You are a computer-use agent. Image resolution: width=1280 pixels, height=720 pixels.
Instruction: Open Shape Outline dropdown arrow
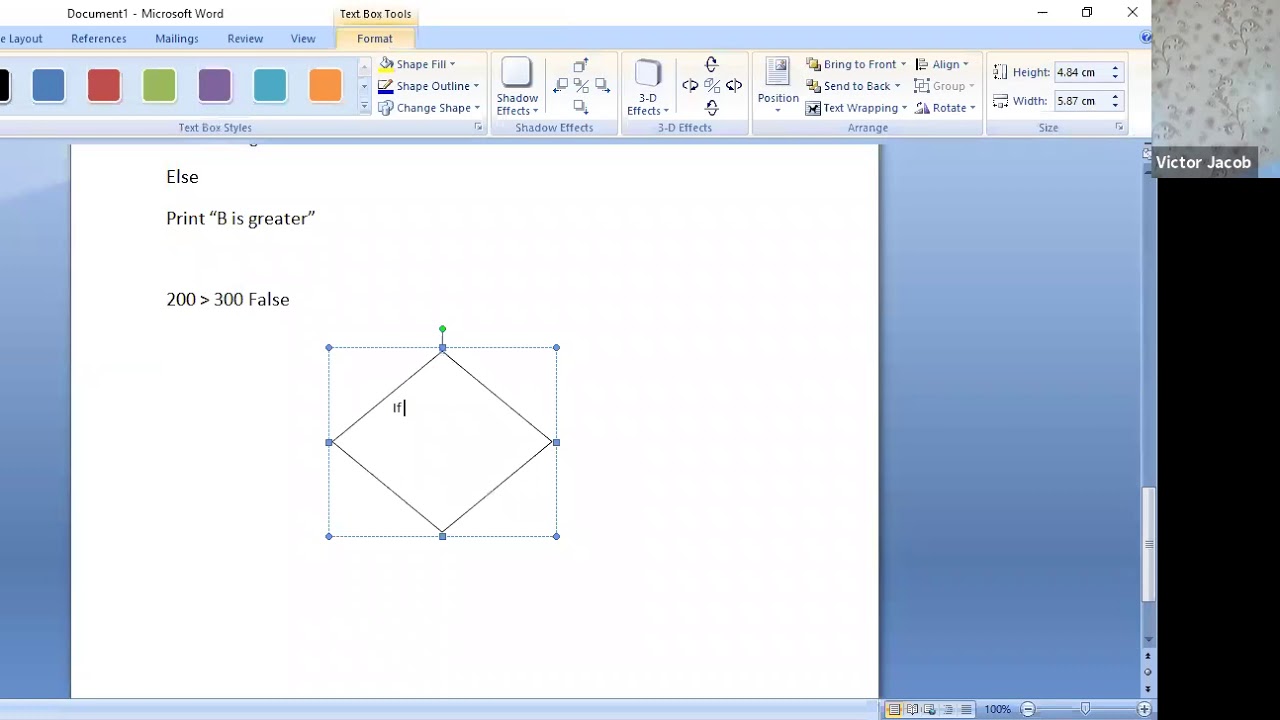pos(476,86)
